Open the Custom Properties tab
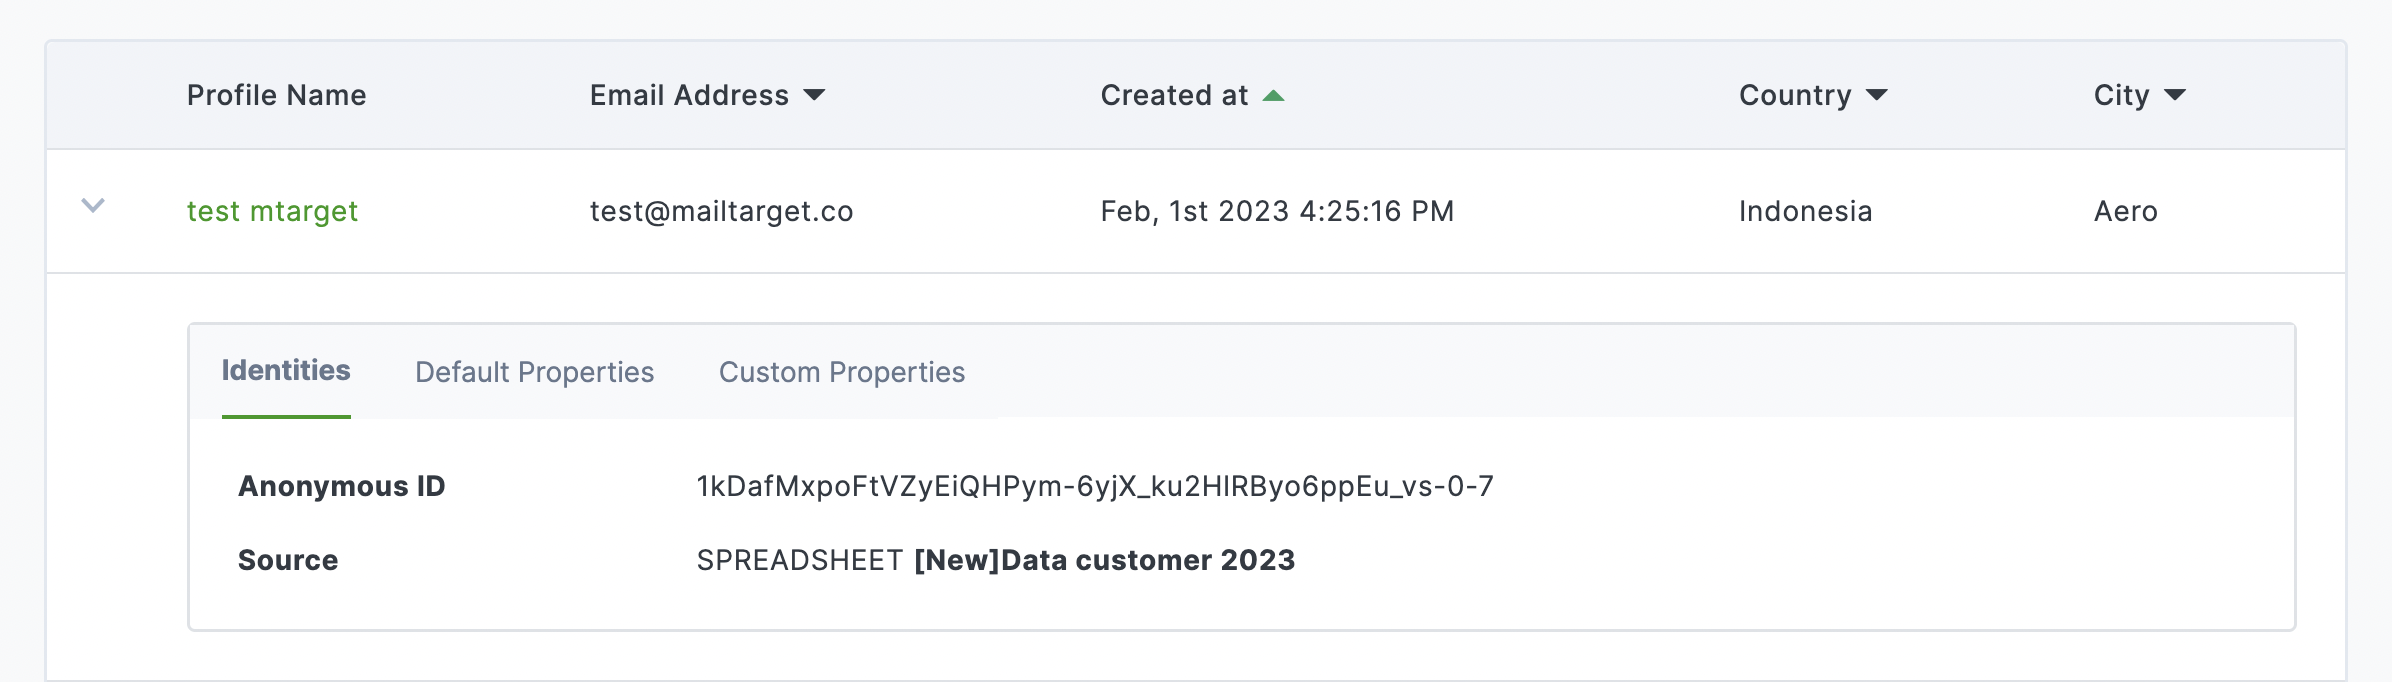This screenshot has height=682, width=2392. tap(842, 372)
